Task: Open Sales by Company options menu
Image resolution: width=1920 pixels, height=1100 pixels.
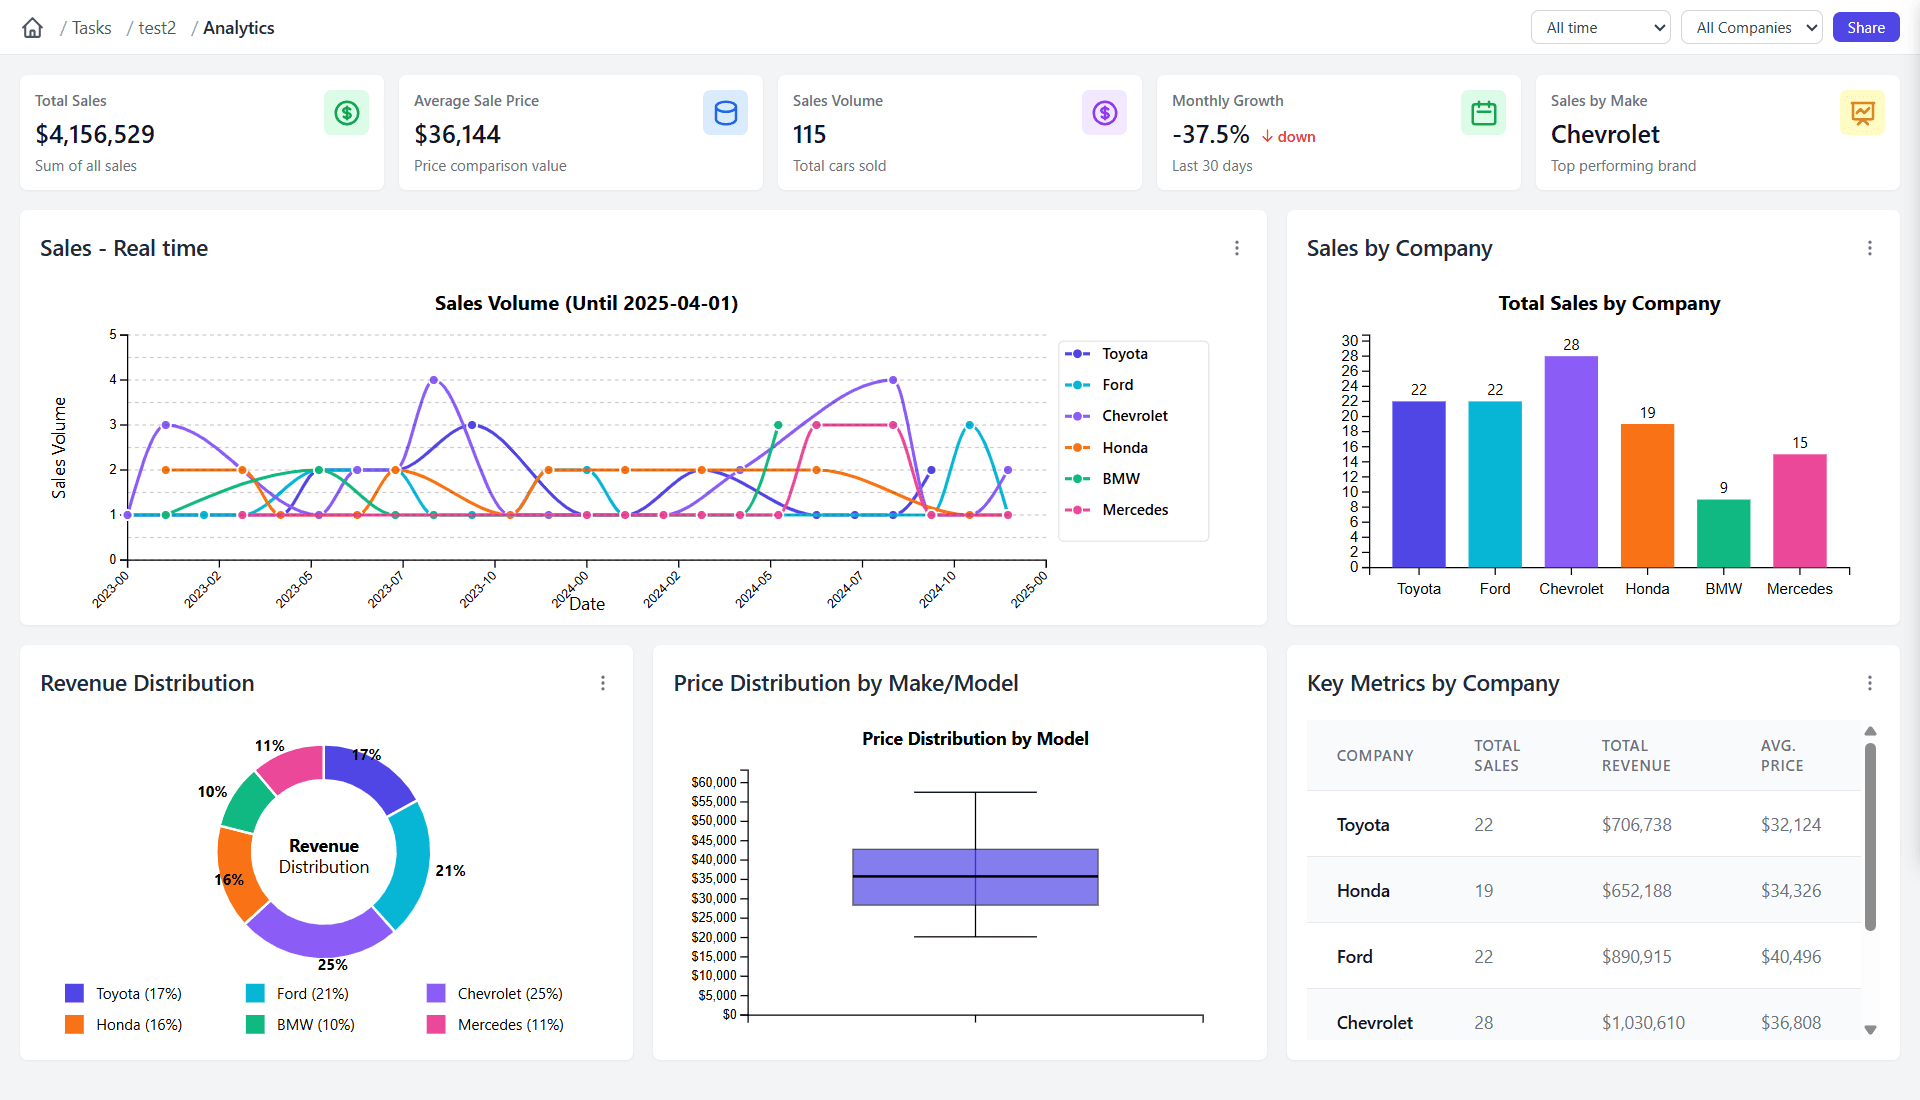Action: click(1870, 248)
